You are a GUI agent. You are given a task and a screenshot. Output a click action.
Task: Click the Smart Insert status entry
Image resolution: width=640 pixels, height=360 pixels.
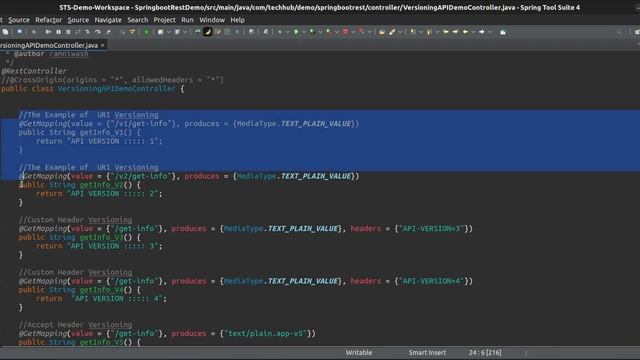click(427, 353)
